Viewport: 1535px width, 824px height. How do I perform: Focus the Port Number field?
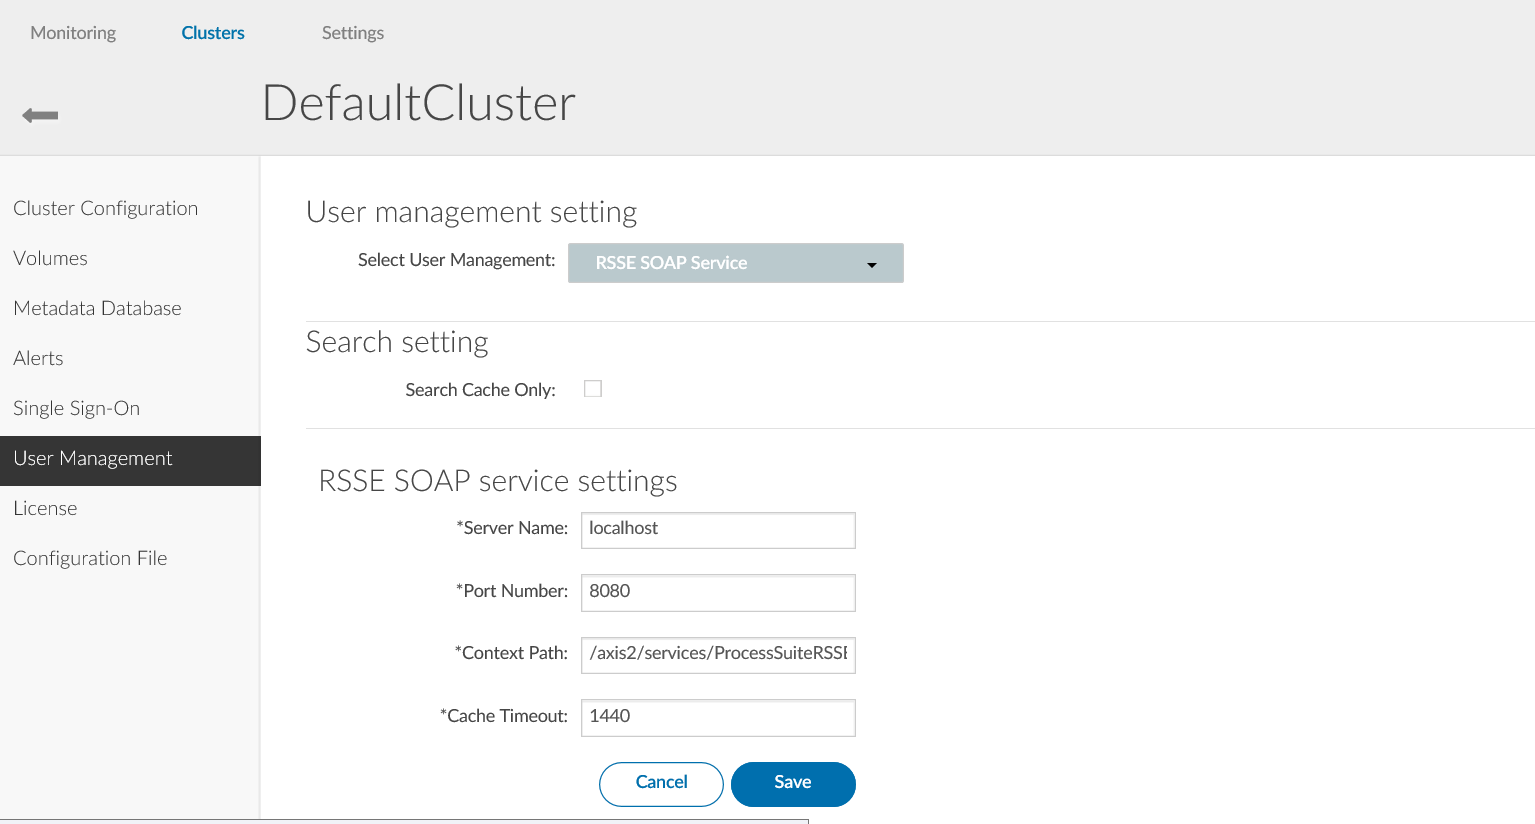pos(718,593)
